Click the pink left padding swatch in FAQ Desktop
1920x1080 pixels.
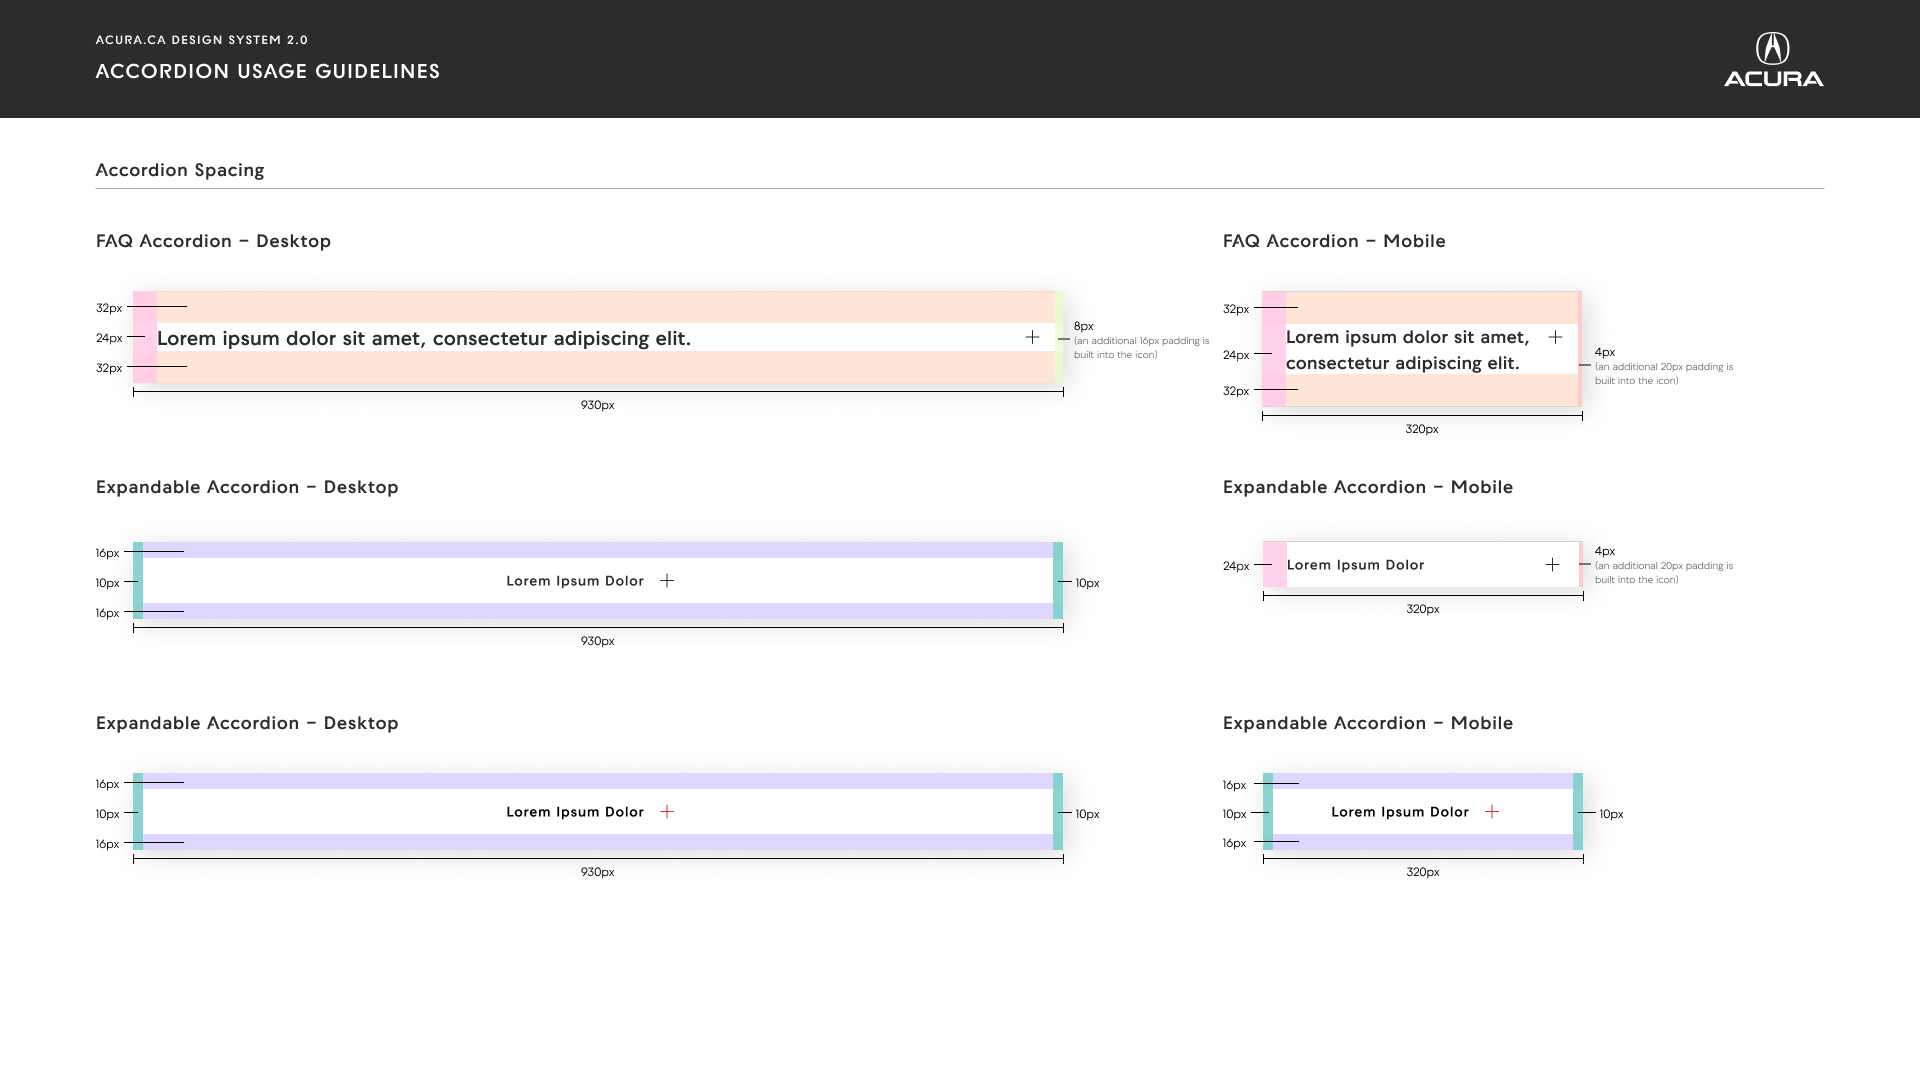click(x=145, y=337)
